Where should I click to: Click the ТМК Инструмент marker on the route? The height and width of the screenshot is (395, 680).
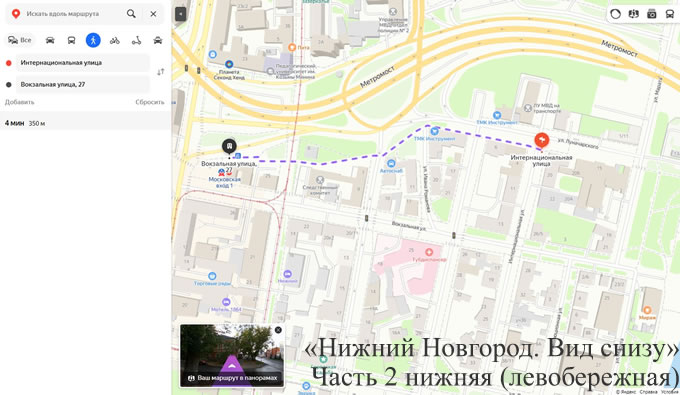click(x=435, y=131)
